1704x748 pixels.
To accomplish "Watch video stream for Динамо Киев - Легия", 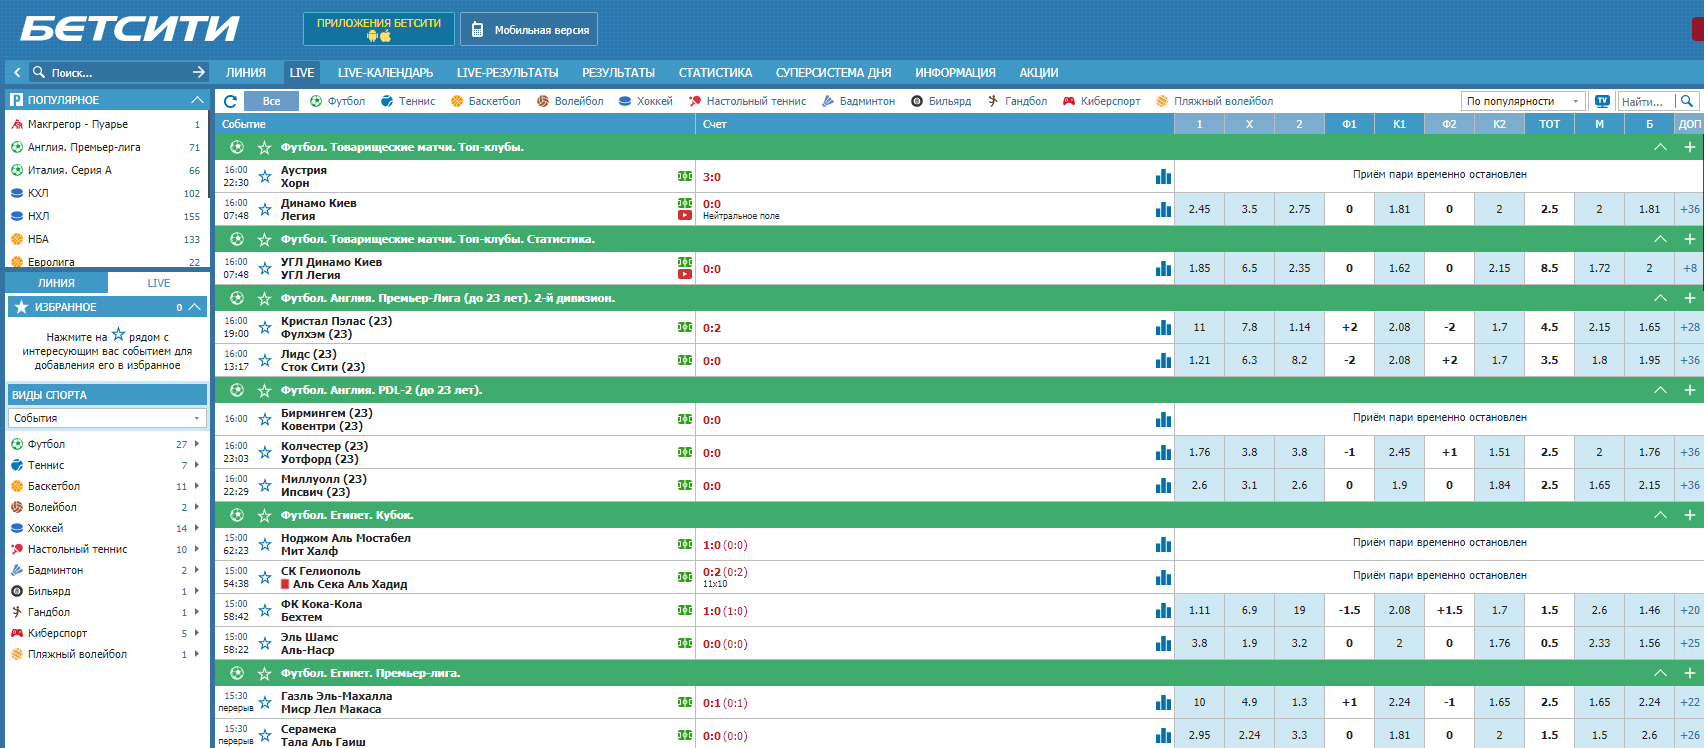I will click(x=685, y=215).
